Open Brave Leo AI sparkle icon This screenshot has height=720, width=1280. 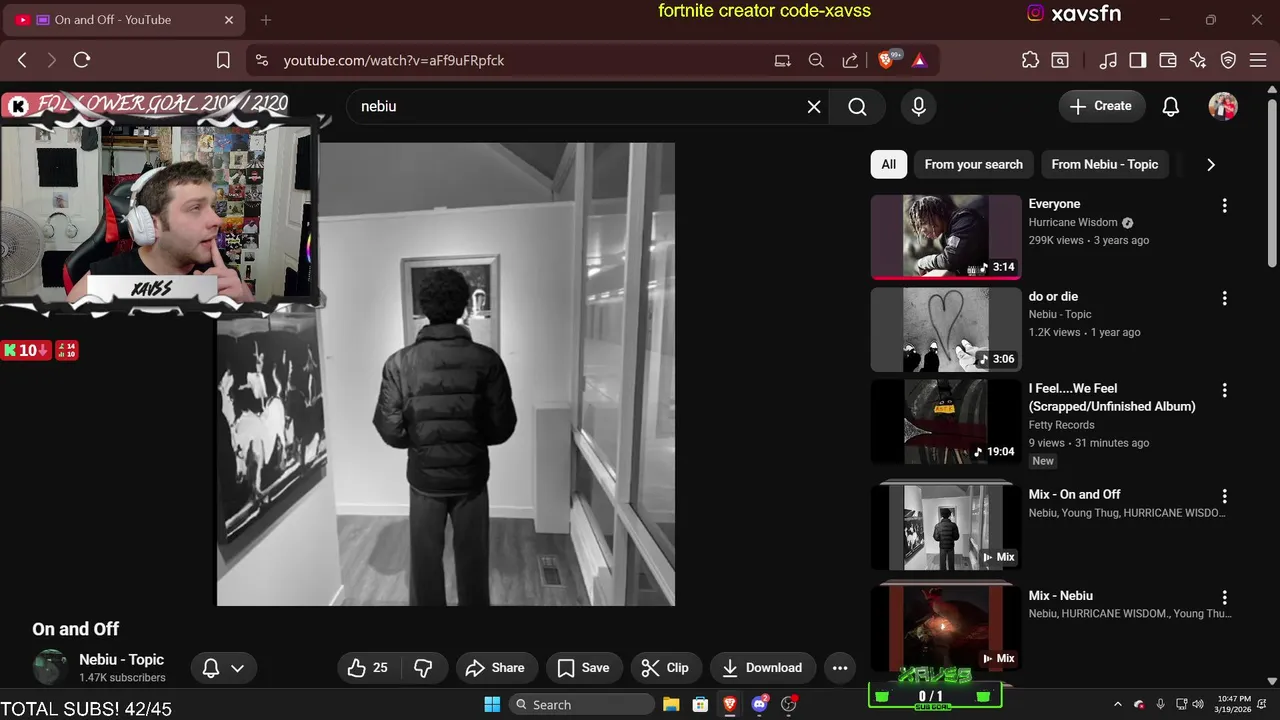pos(1198,60)
